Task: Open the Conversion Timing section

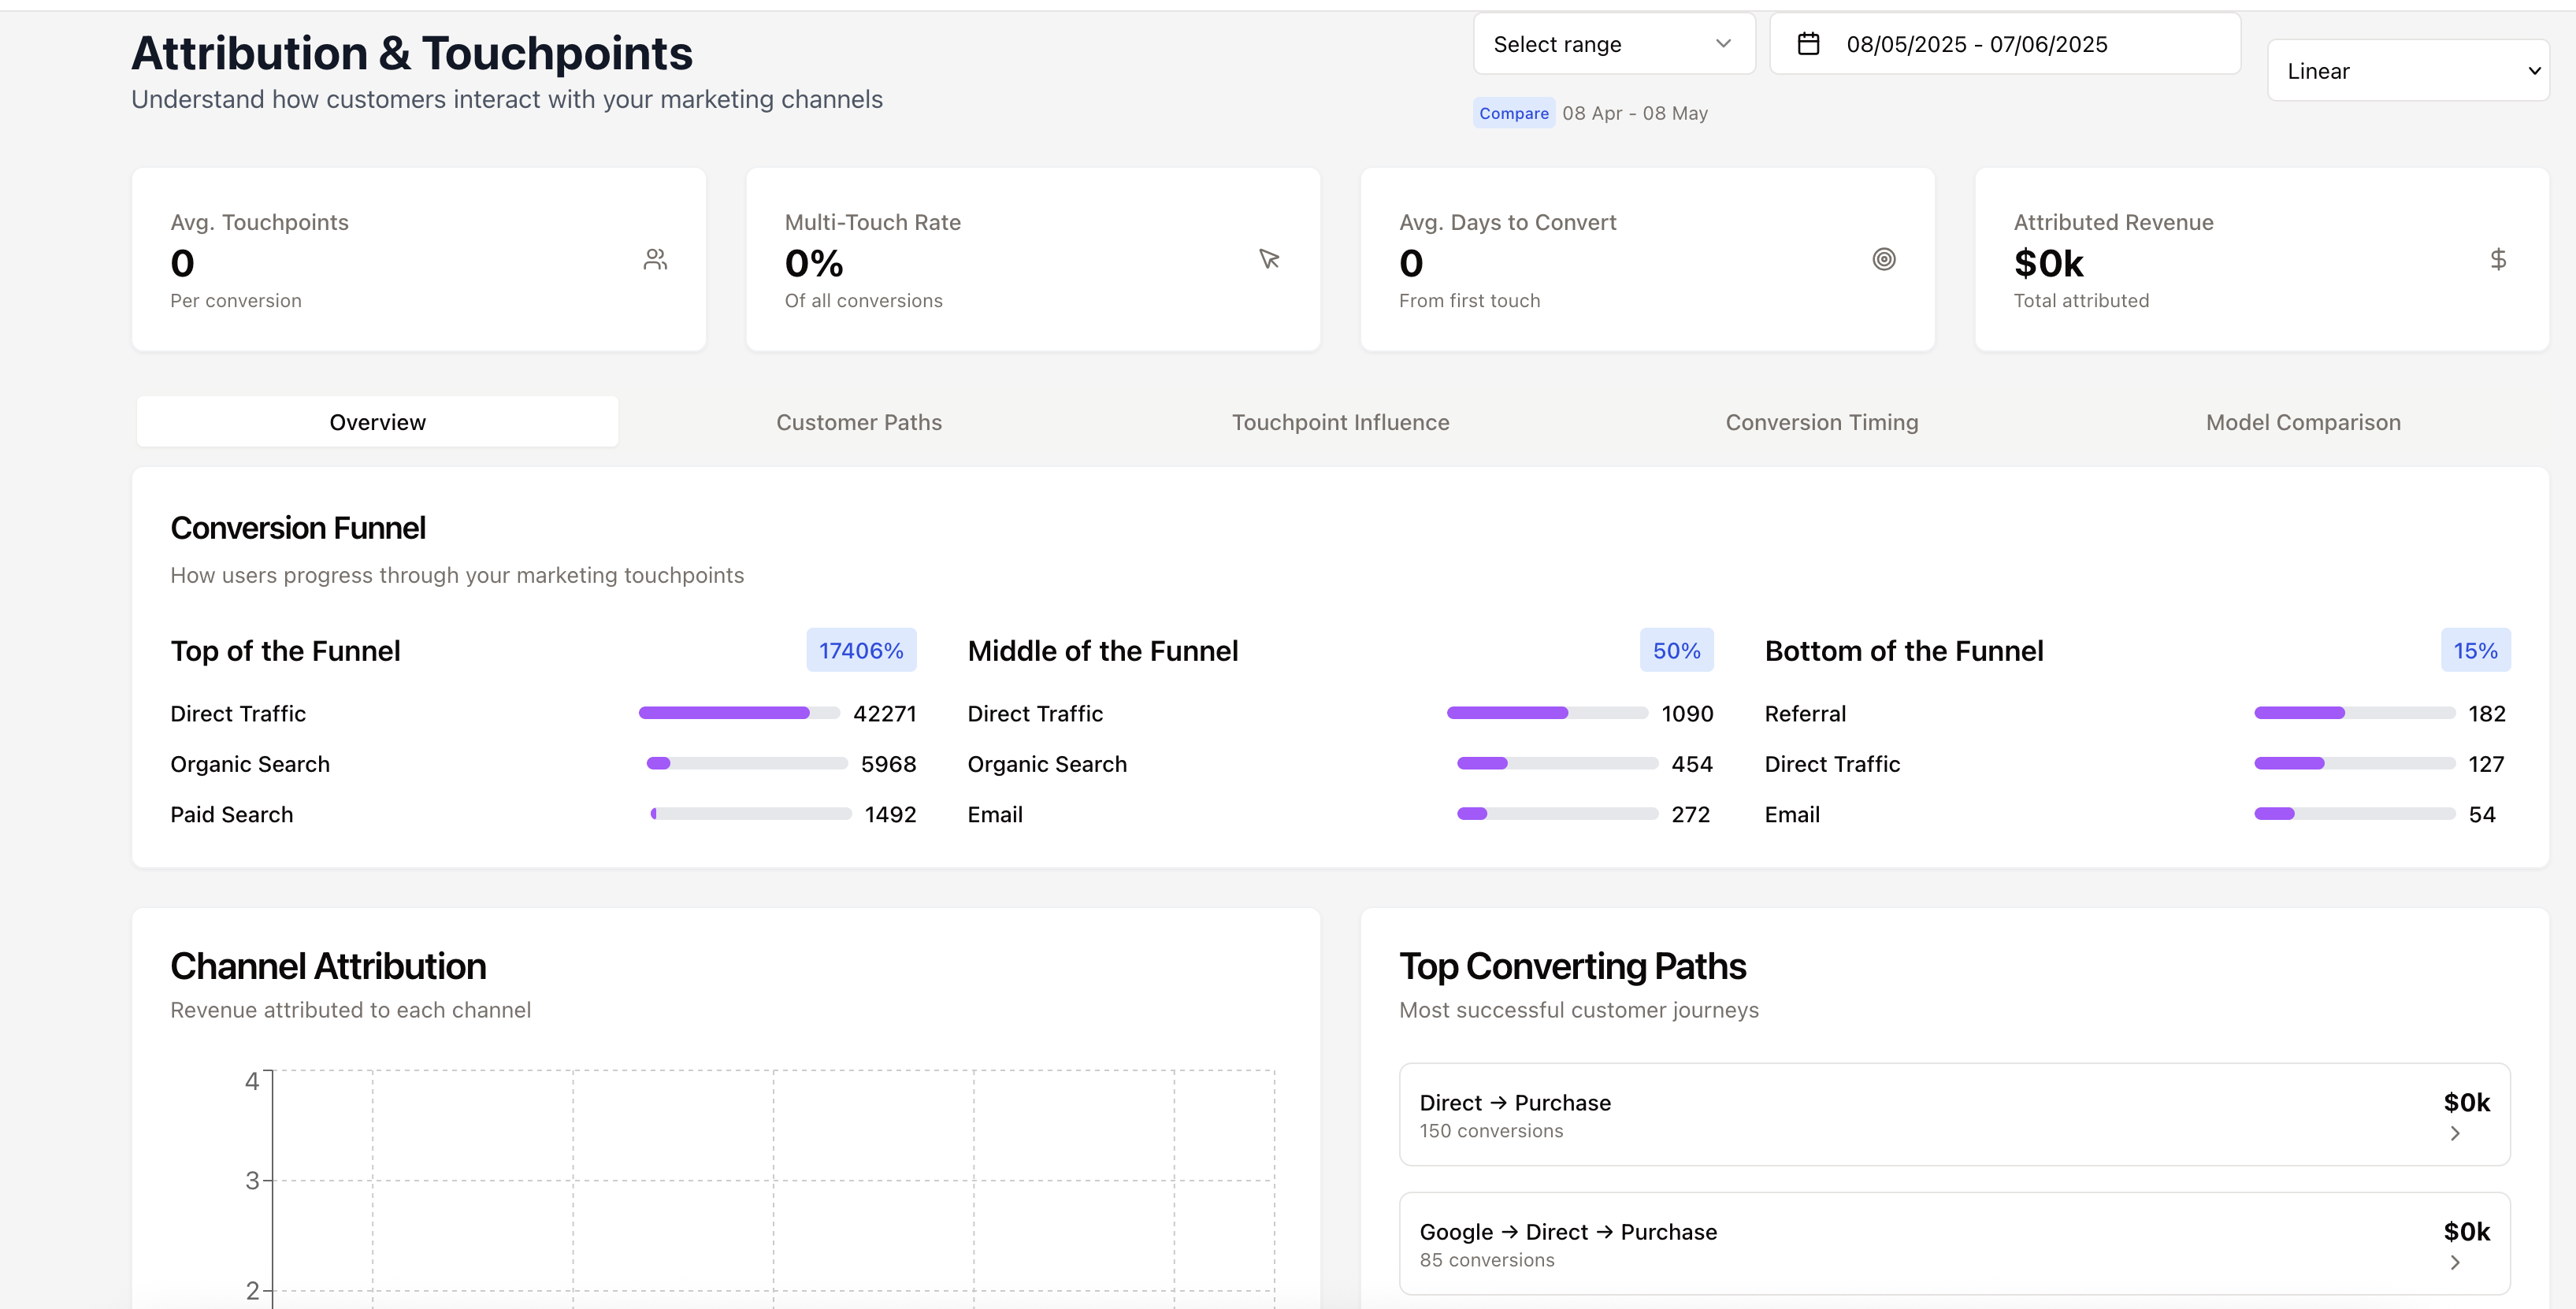Action: click(x=1821, y=421)
